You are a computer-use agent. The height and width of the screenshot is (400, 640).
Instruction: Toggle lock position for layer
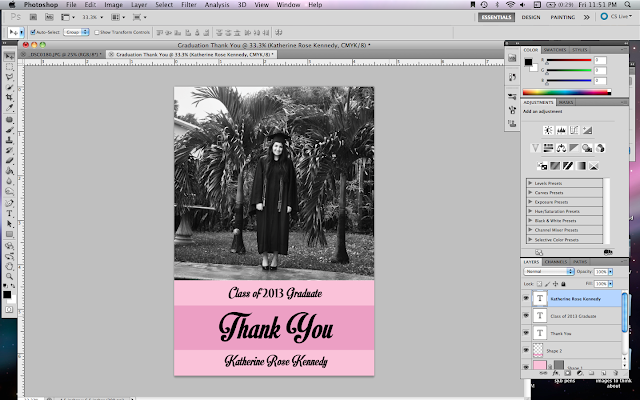click(555, 284)
